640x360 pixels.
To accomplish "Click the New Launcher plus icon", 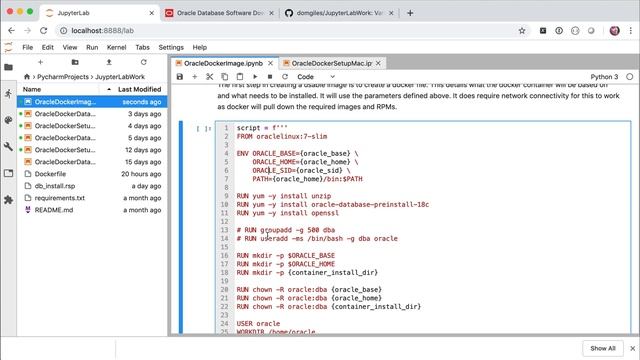I will point(40,62).
